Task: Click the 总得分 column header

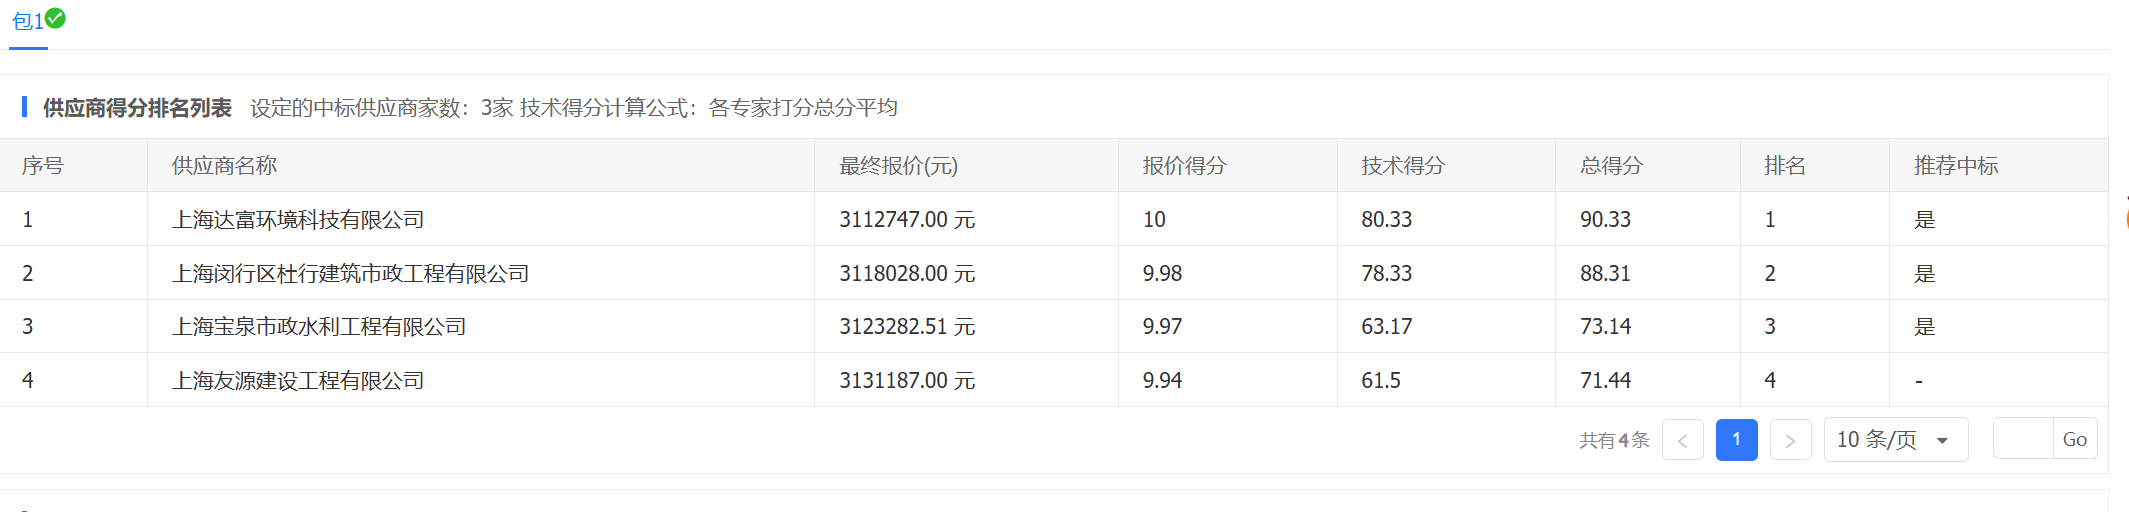Action: (1611, 166)
